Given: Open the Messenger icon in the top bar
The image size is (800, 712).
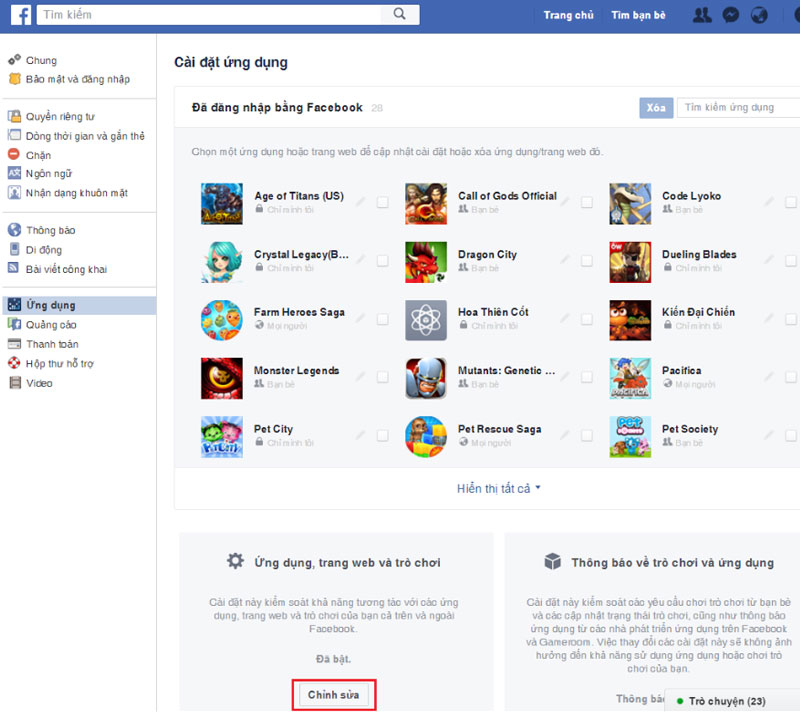Looking at the screenshot, I should click(731, 15).
